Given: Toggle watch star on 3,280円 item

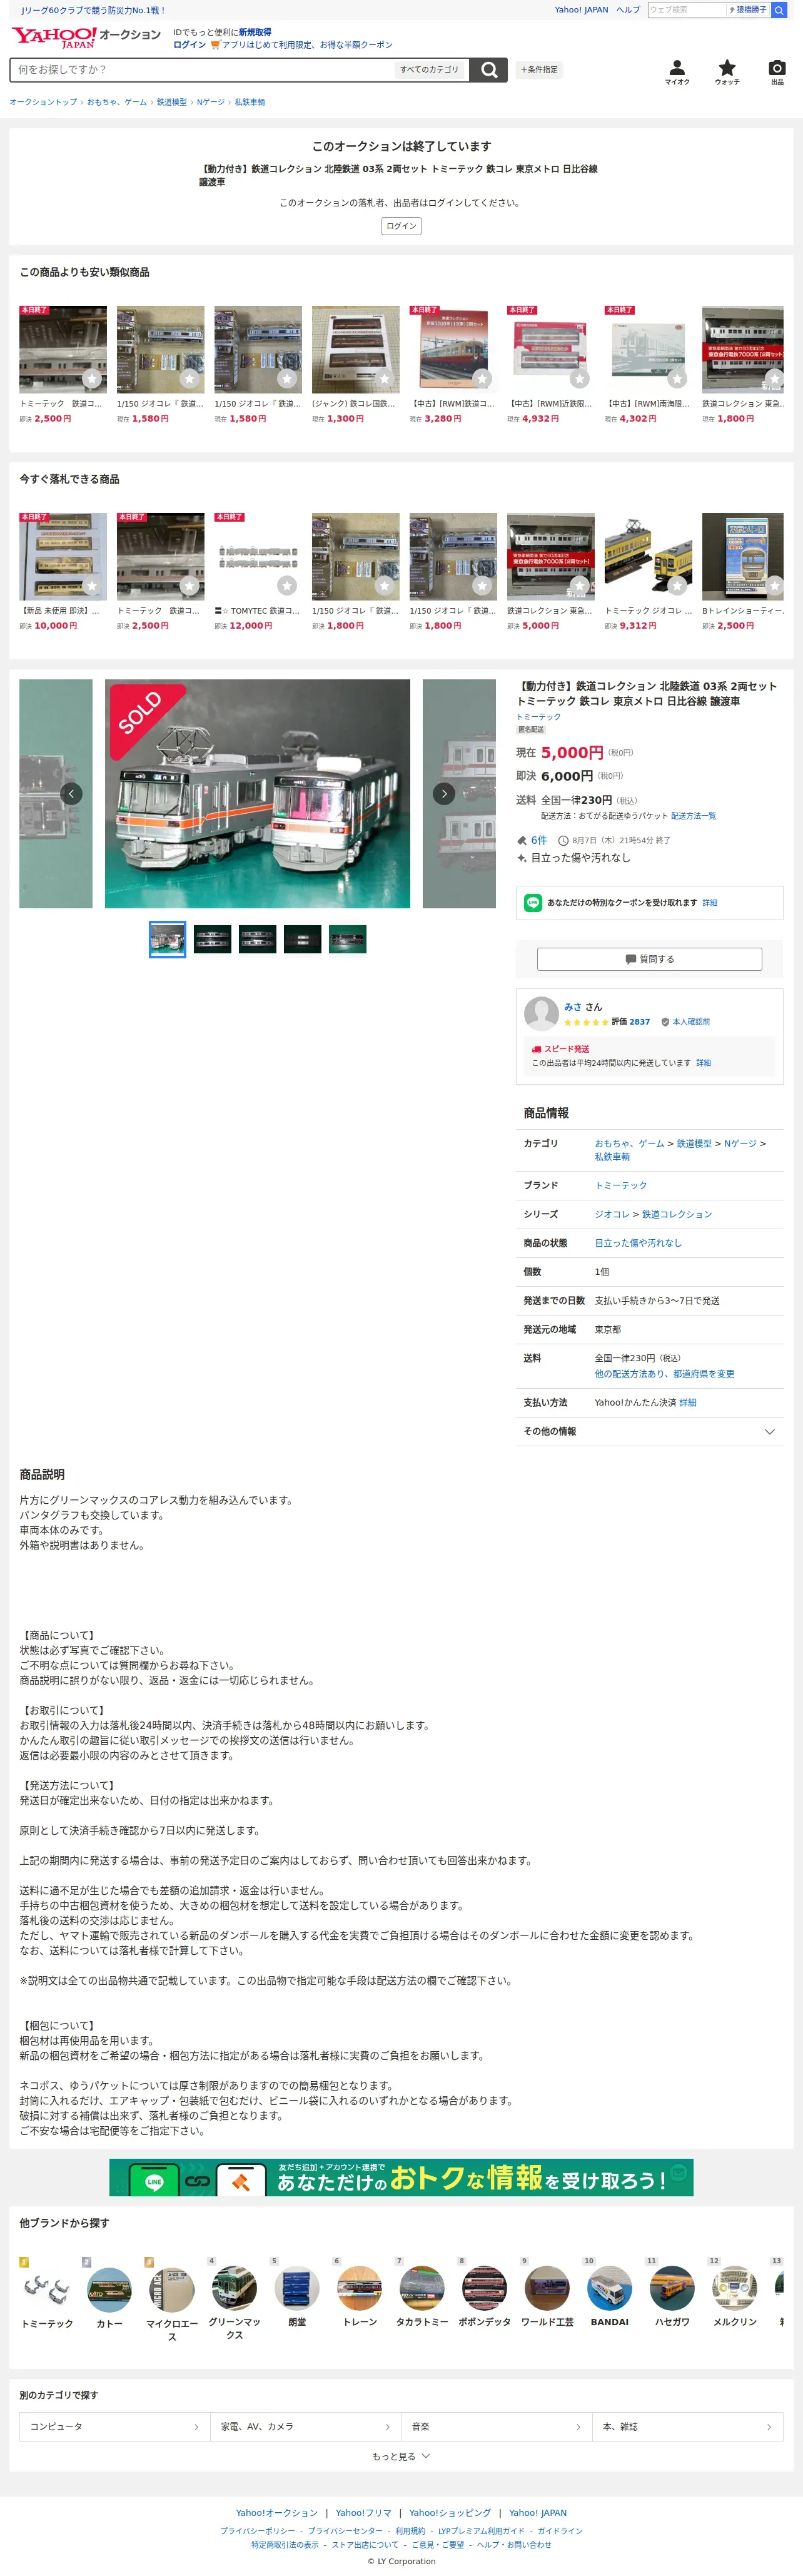Looking at the screenshot, I should [x=482, y=380].
